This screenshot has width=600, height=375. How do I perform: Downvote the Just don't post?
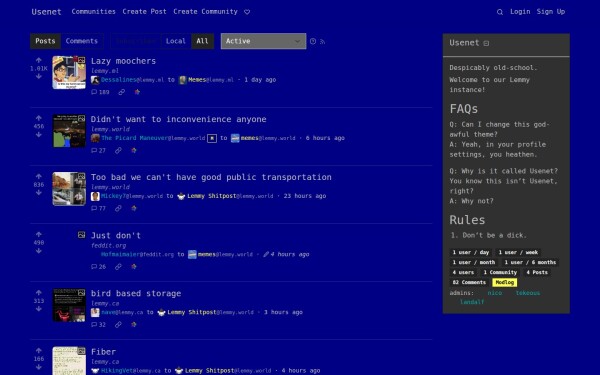point(39,251)
